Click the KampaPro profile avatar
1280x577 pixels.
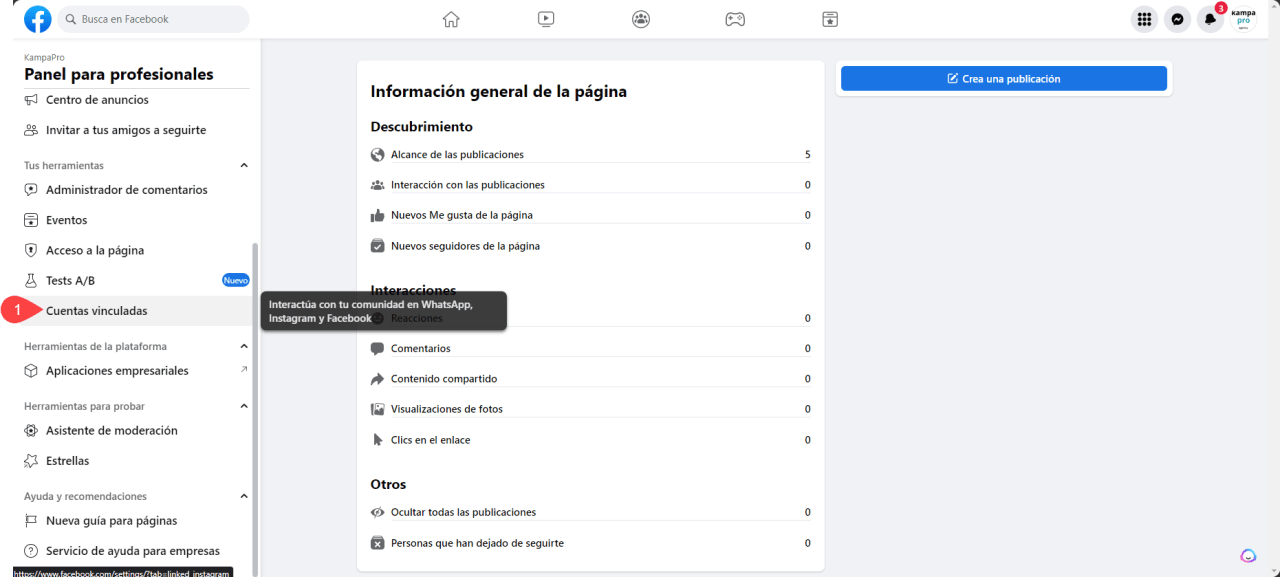point(1243,19)
